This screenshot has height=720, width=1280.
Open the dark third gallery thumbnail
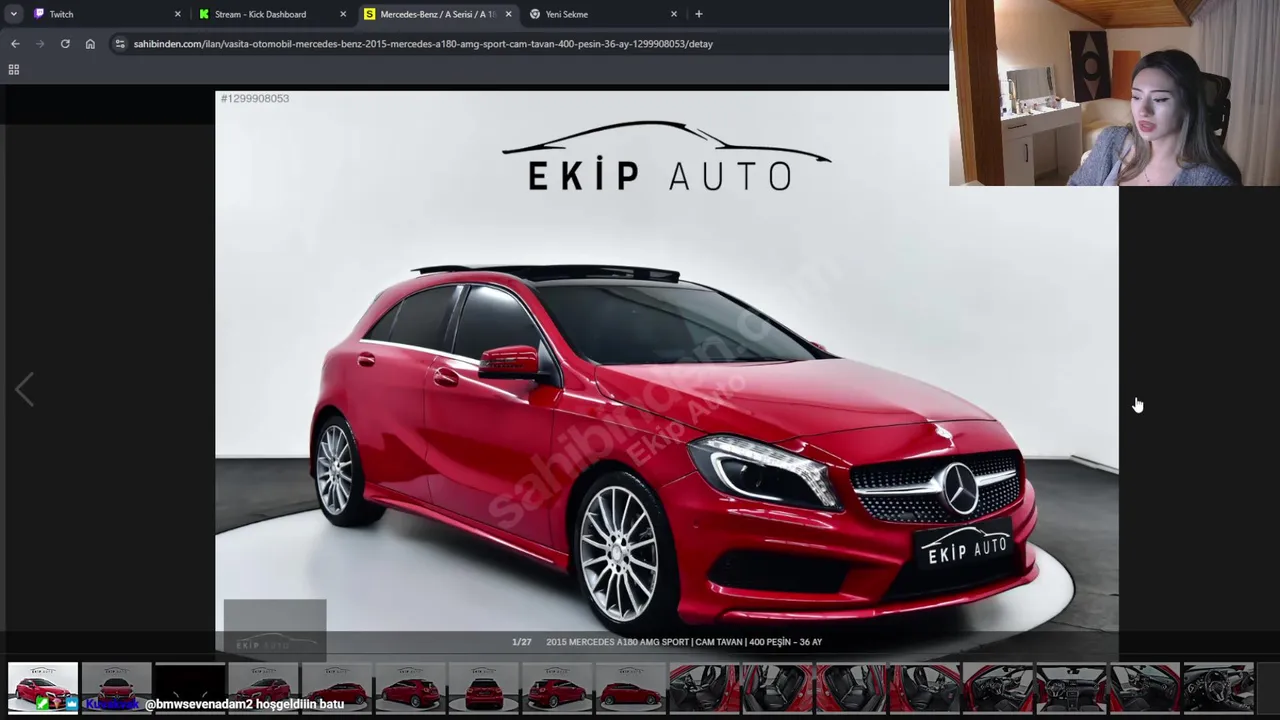pyautogui.click(x=190, y=688)
